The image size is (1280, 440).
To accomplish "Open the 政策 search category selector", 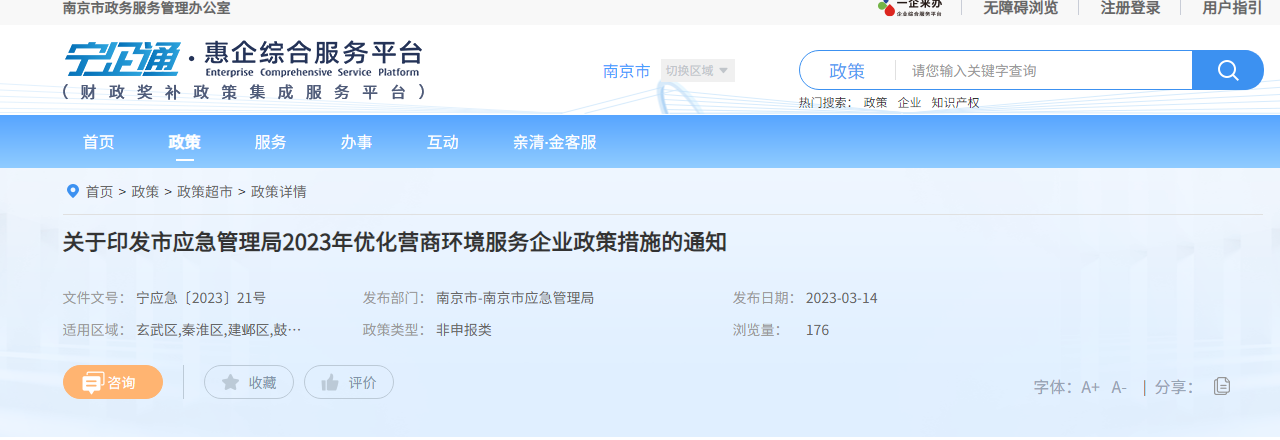I will [x=847, y=71].
